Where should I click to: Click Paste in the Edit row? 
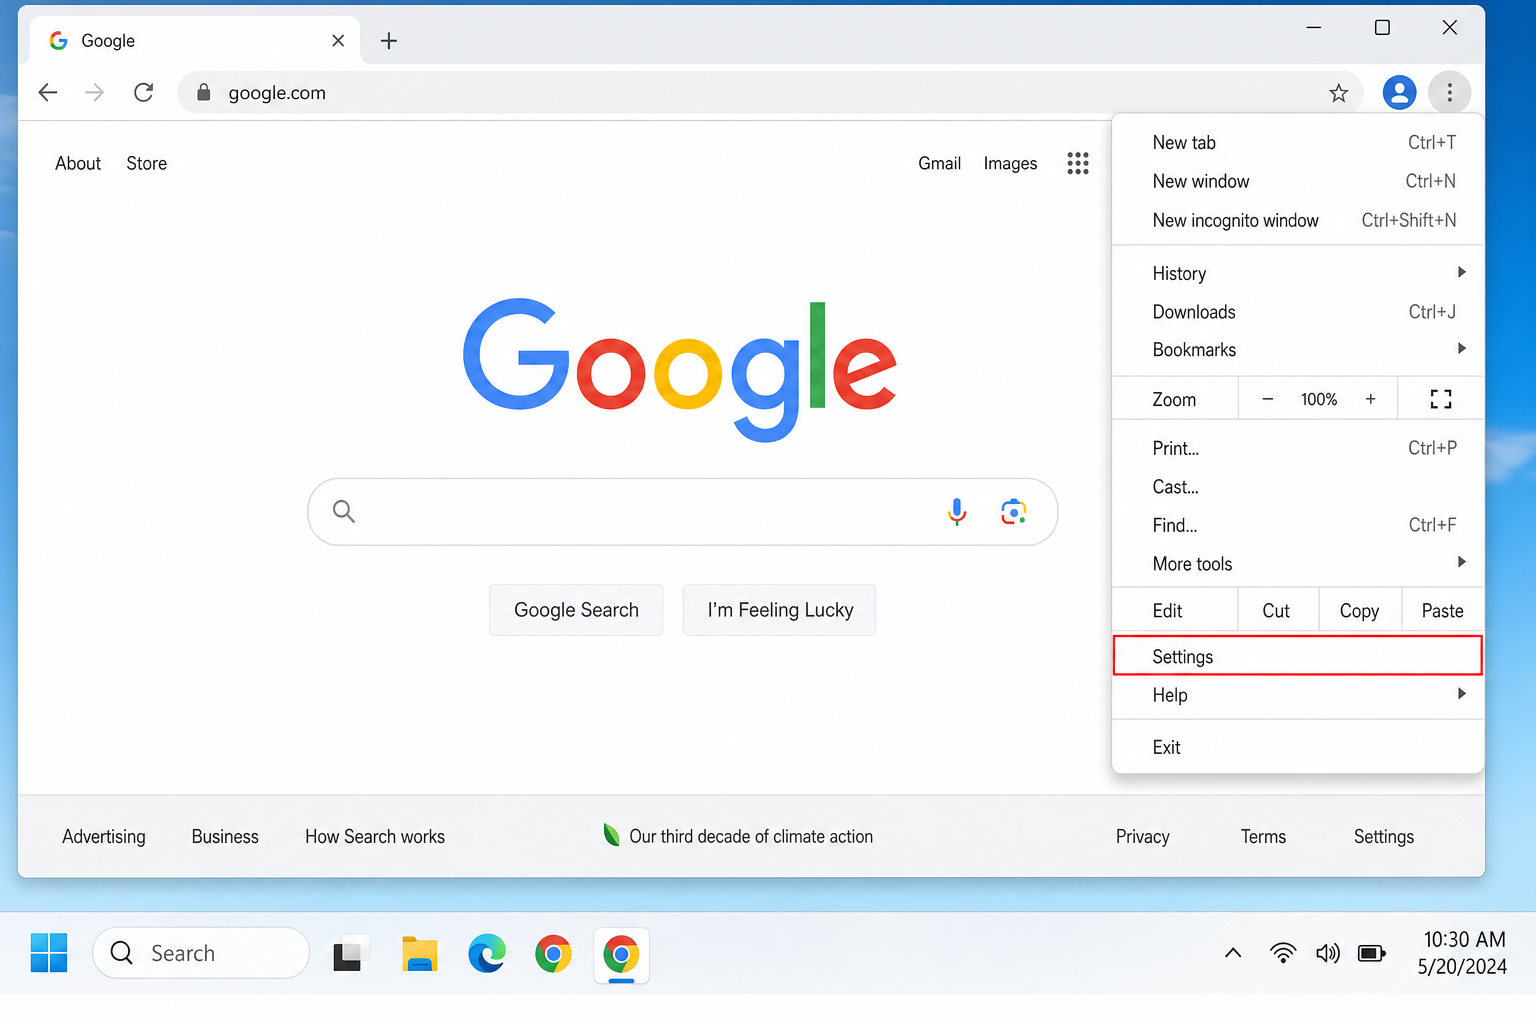coord(1442,611)
